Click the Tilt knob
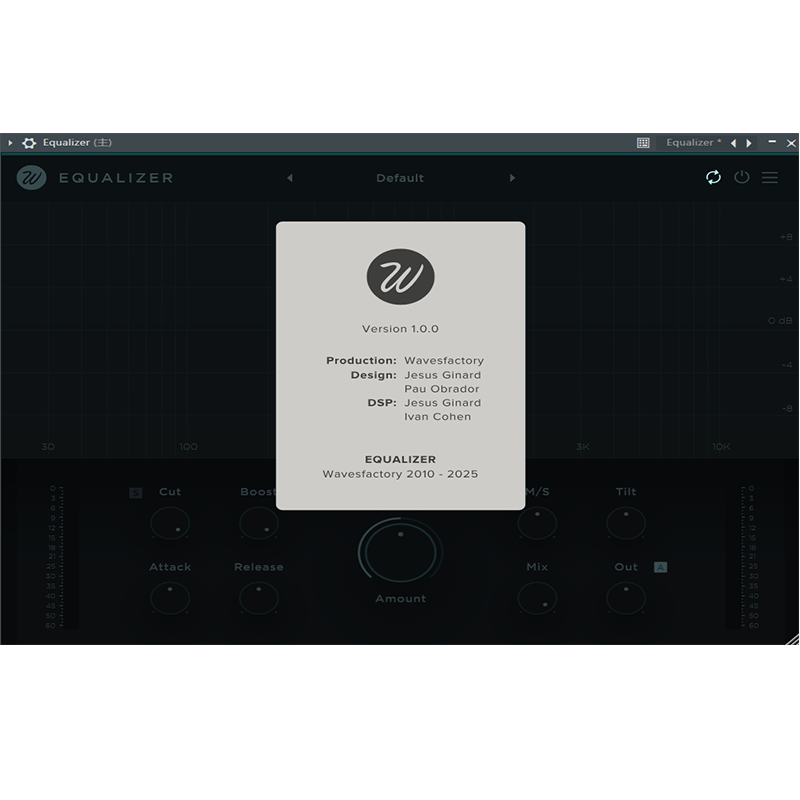The image size is (800, 800). click(x=626, y=523)
